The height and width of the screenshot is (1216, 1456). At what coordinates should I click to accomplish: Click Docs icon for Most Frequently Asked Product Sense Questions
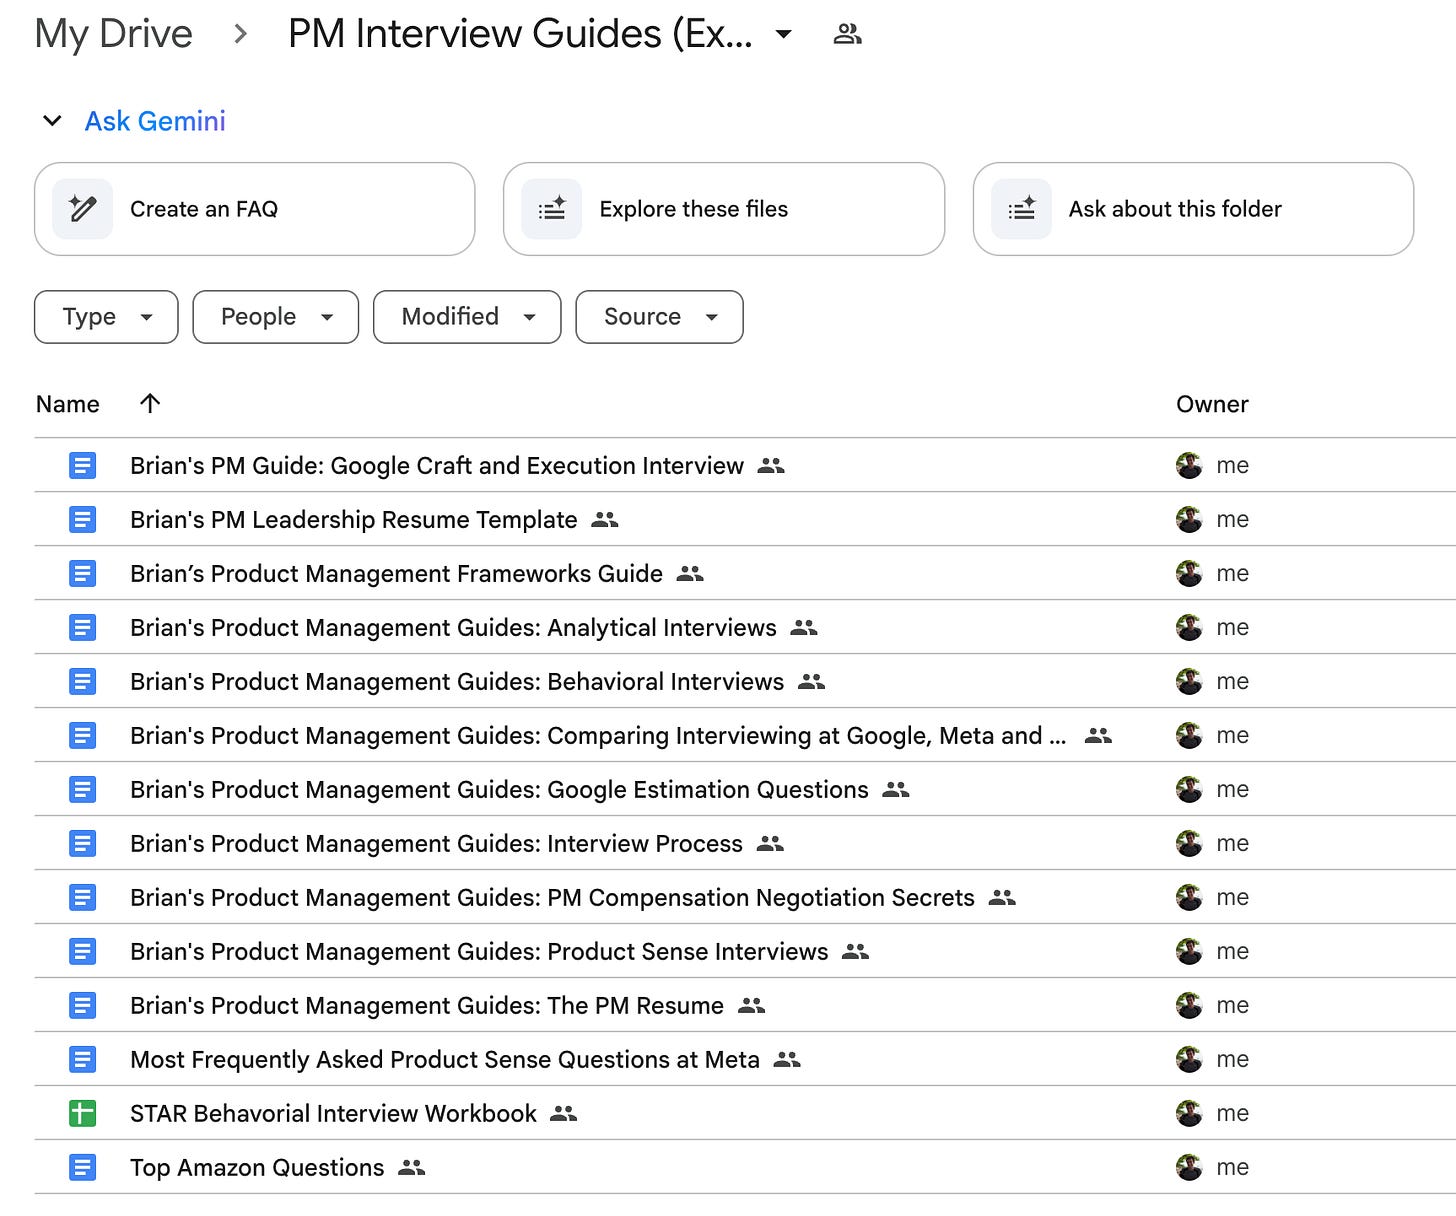click(x=82, y=1059)
